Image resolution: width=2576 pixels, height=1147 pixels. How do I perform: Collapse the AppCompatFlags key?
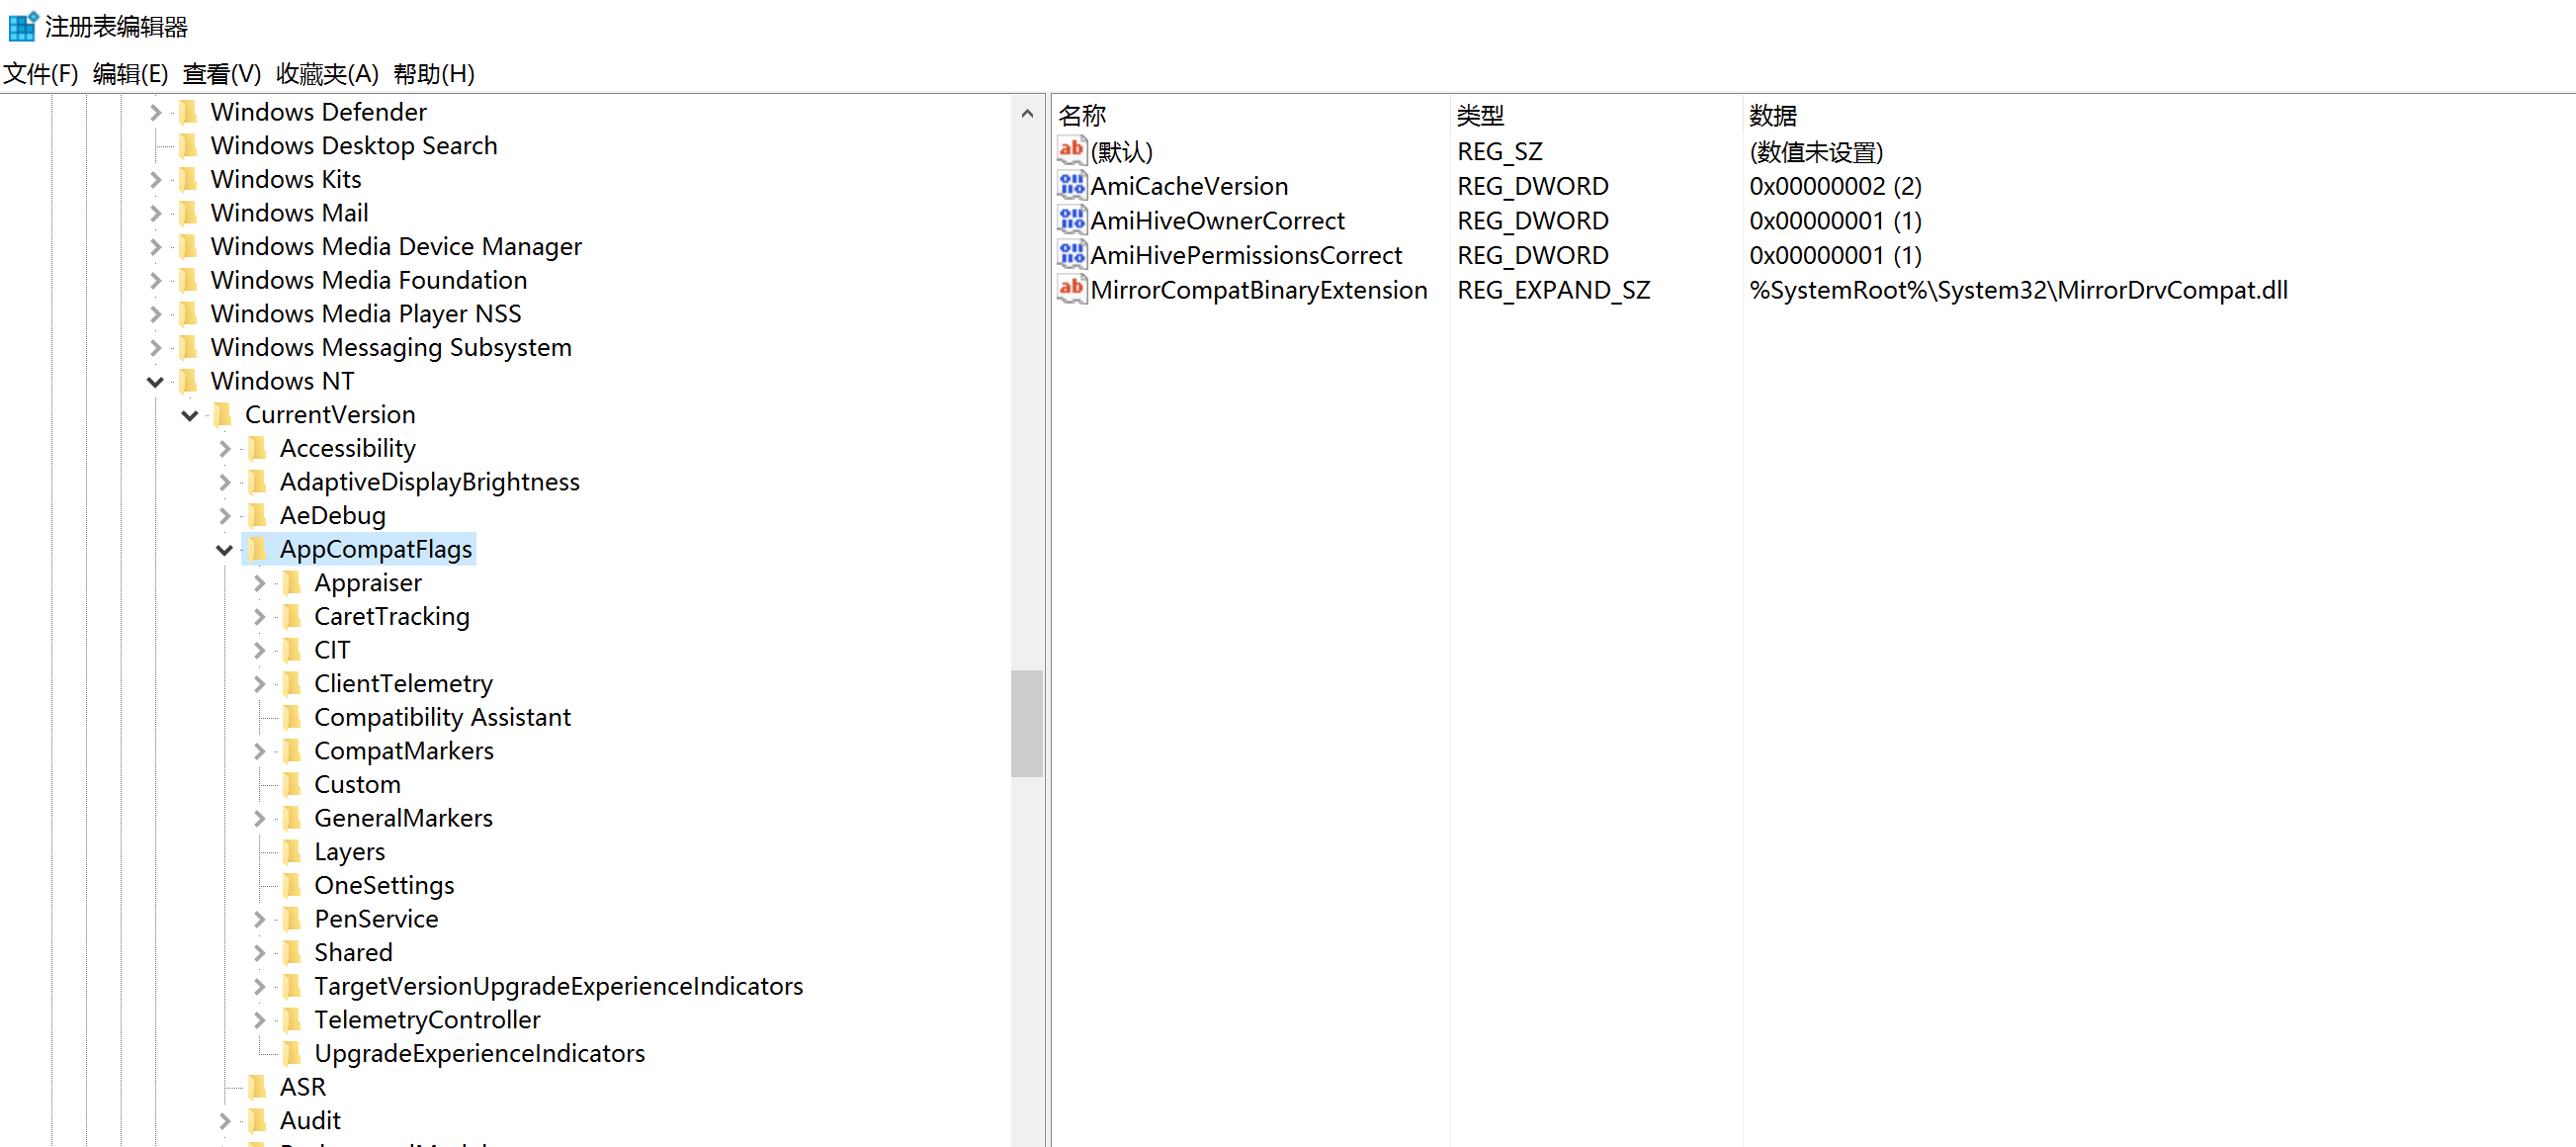224,550
